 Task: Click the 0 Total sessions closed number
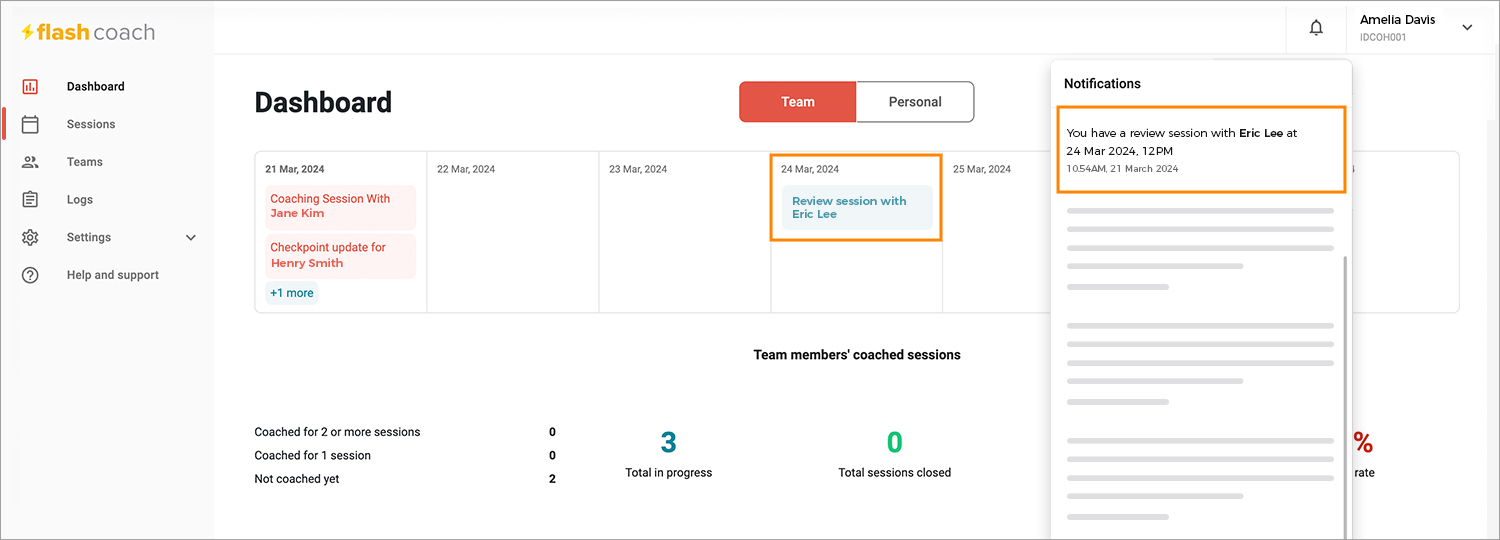click(x=895, y=442)
